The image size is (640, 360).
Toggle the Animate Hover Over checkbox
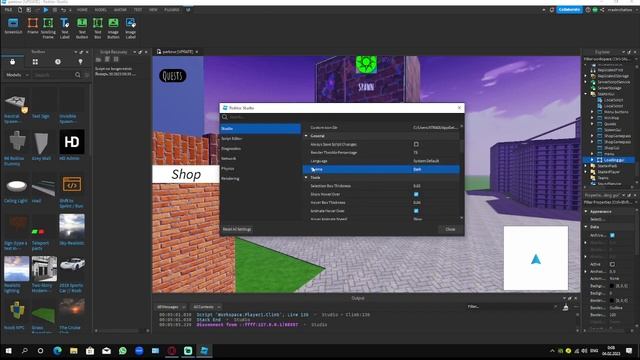coord(416,211)
